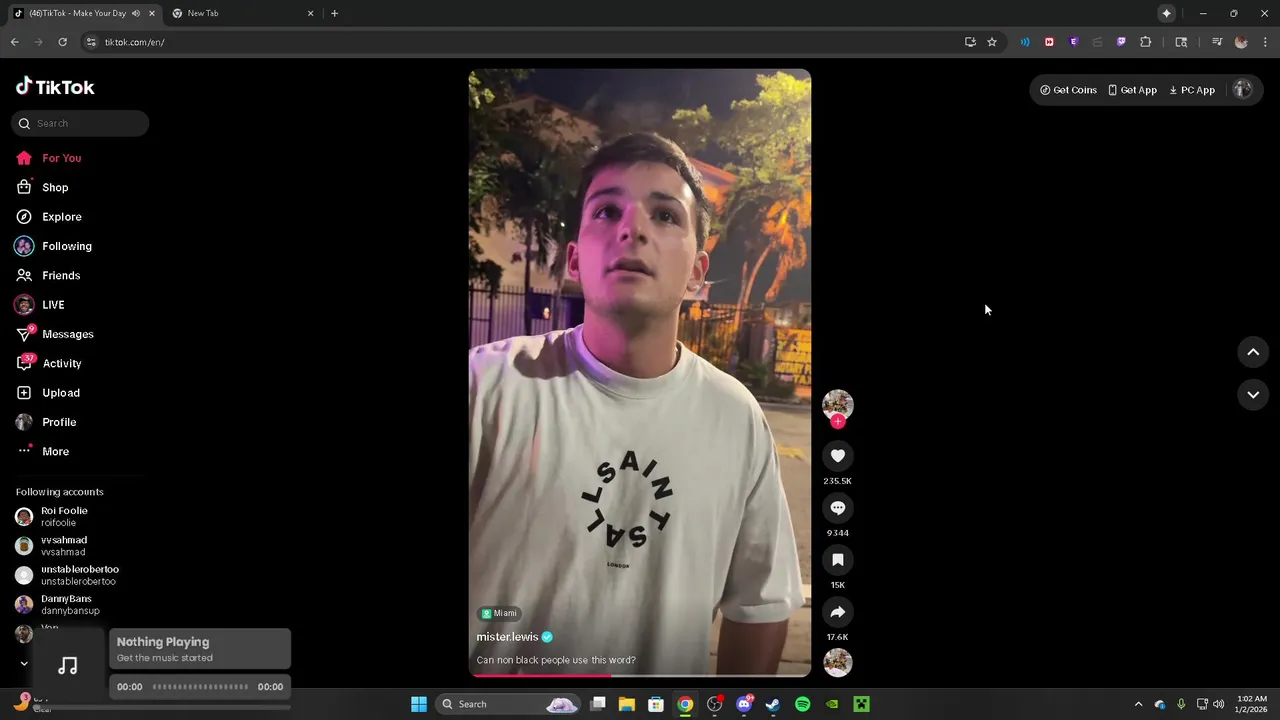This screenshot has width=1280, height=720.
Task: Reload the page
Action: [62, 42]
